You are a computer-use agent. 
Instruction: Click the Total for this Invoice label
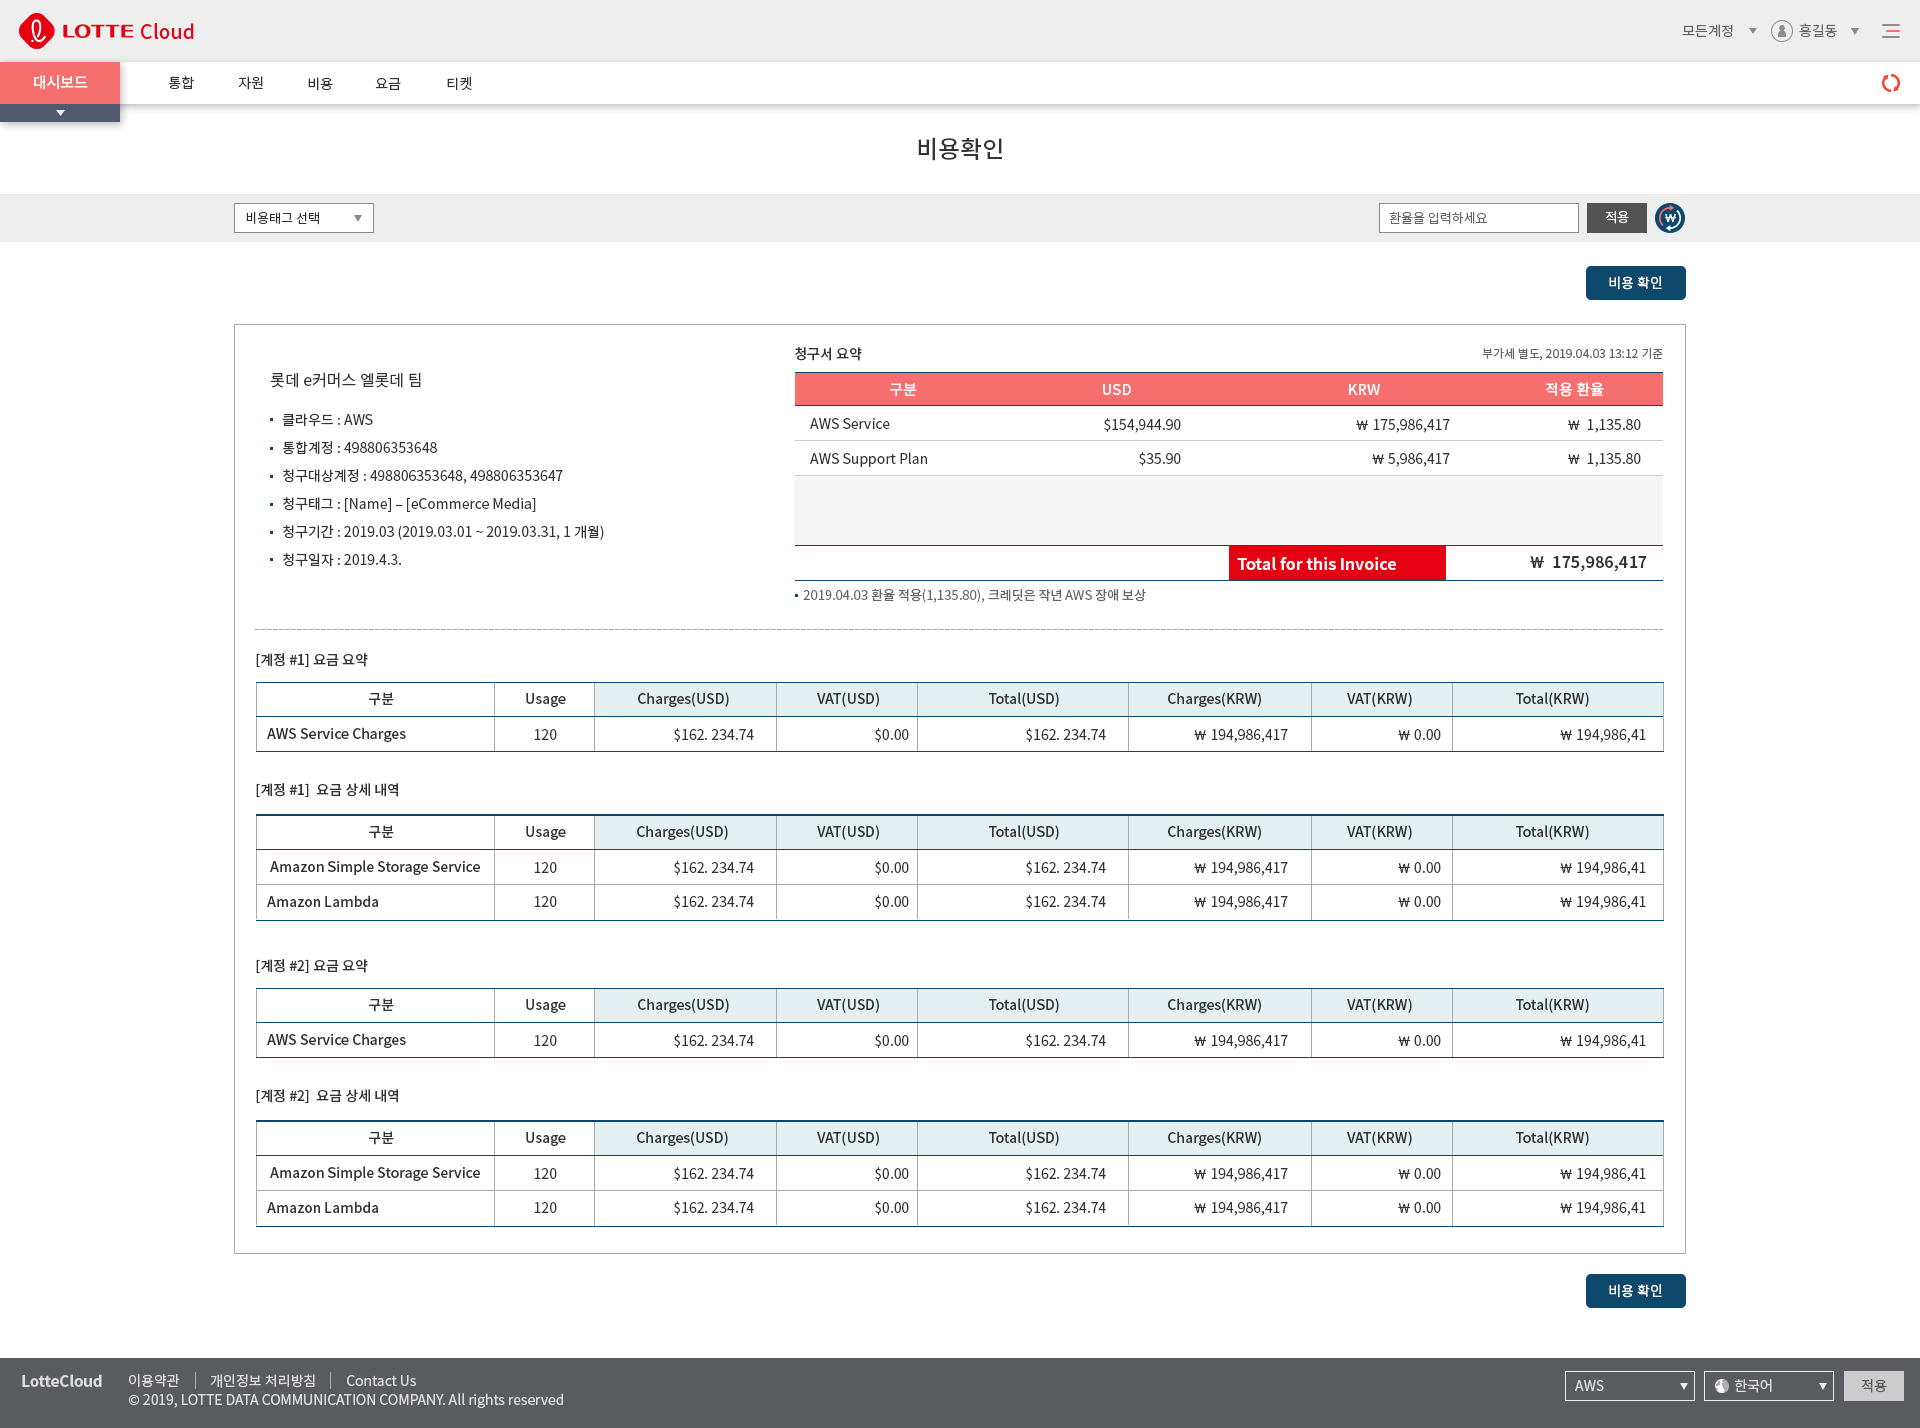[x=1337, y=563]
